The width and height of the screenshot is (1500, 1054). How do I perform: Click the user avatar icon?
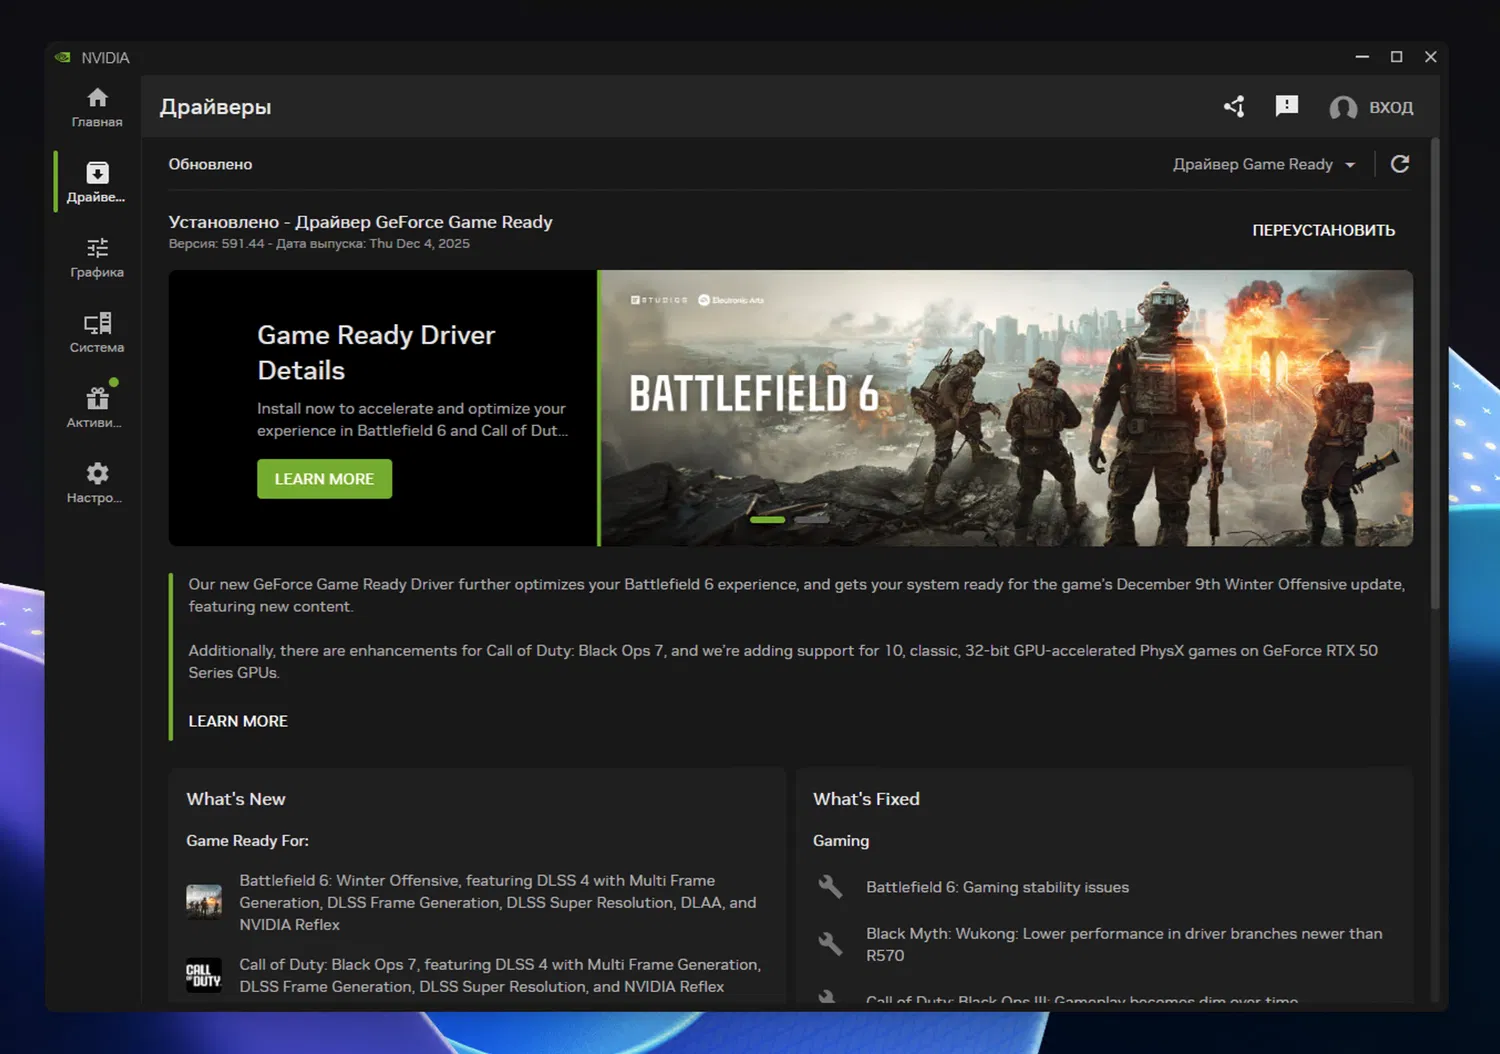tap(1343, 107)
